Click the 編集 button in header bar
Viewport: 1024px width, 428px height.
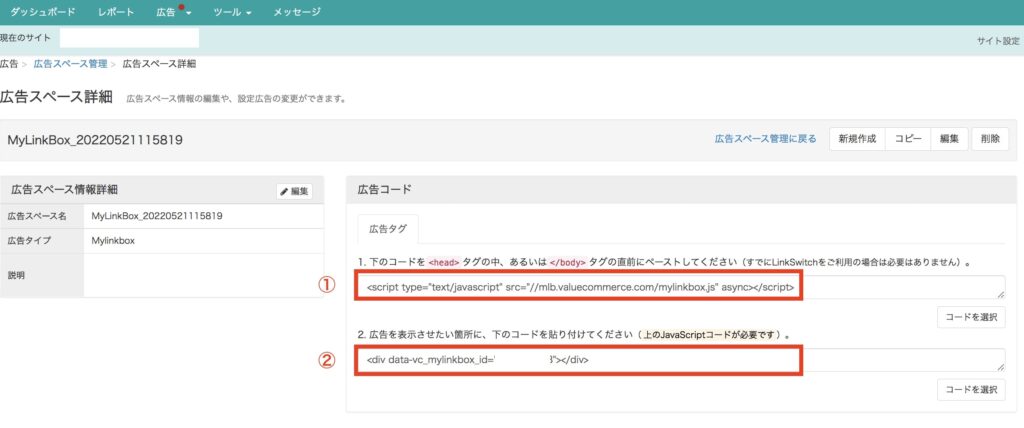tap(949, 139)
